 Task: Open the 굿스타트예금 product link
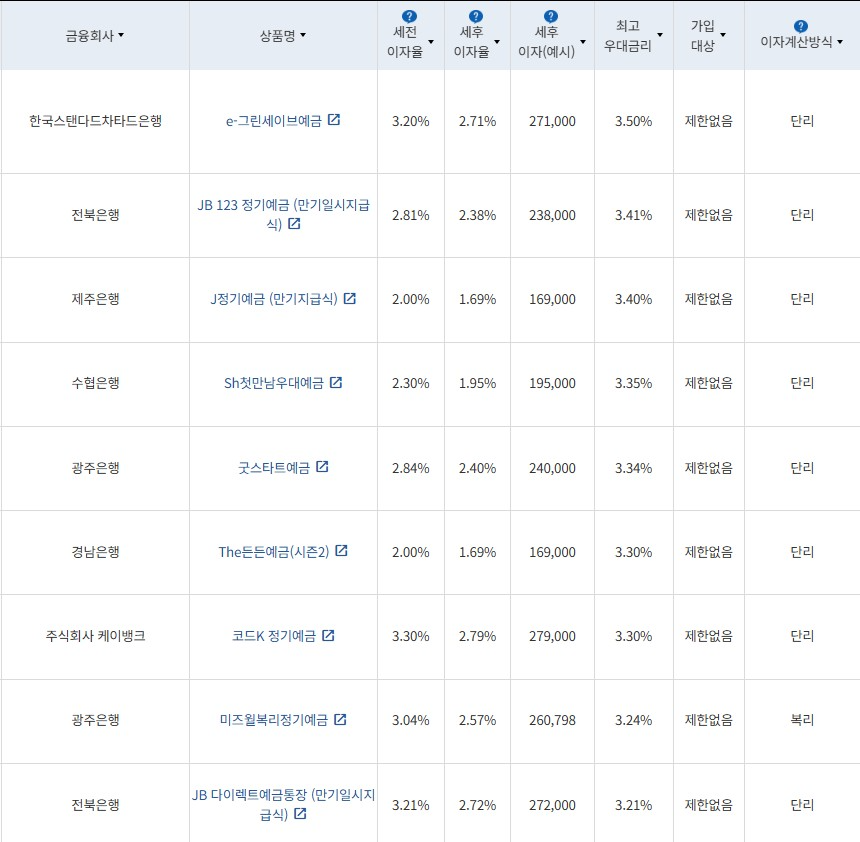(274, 468)
